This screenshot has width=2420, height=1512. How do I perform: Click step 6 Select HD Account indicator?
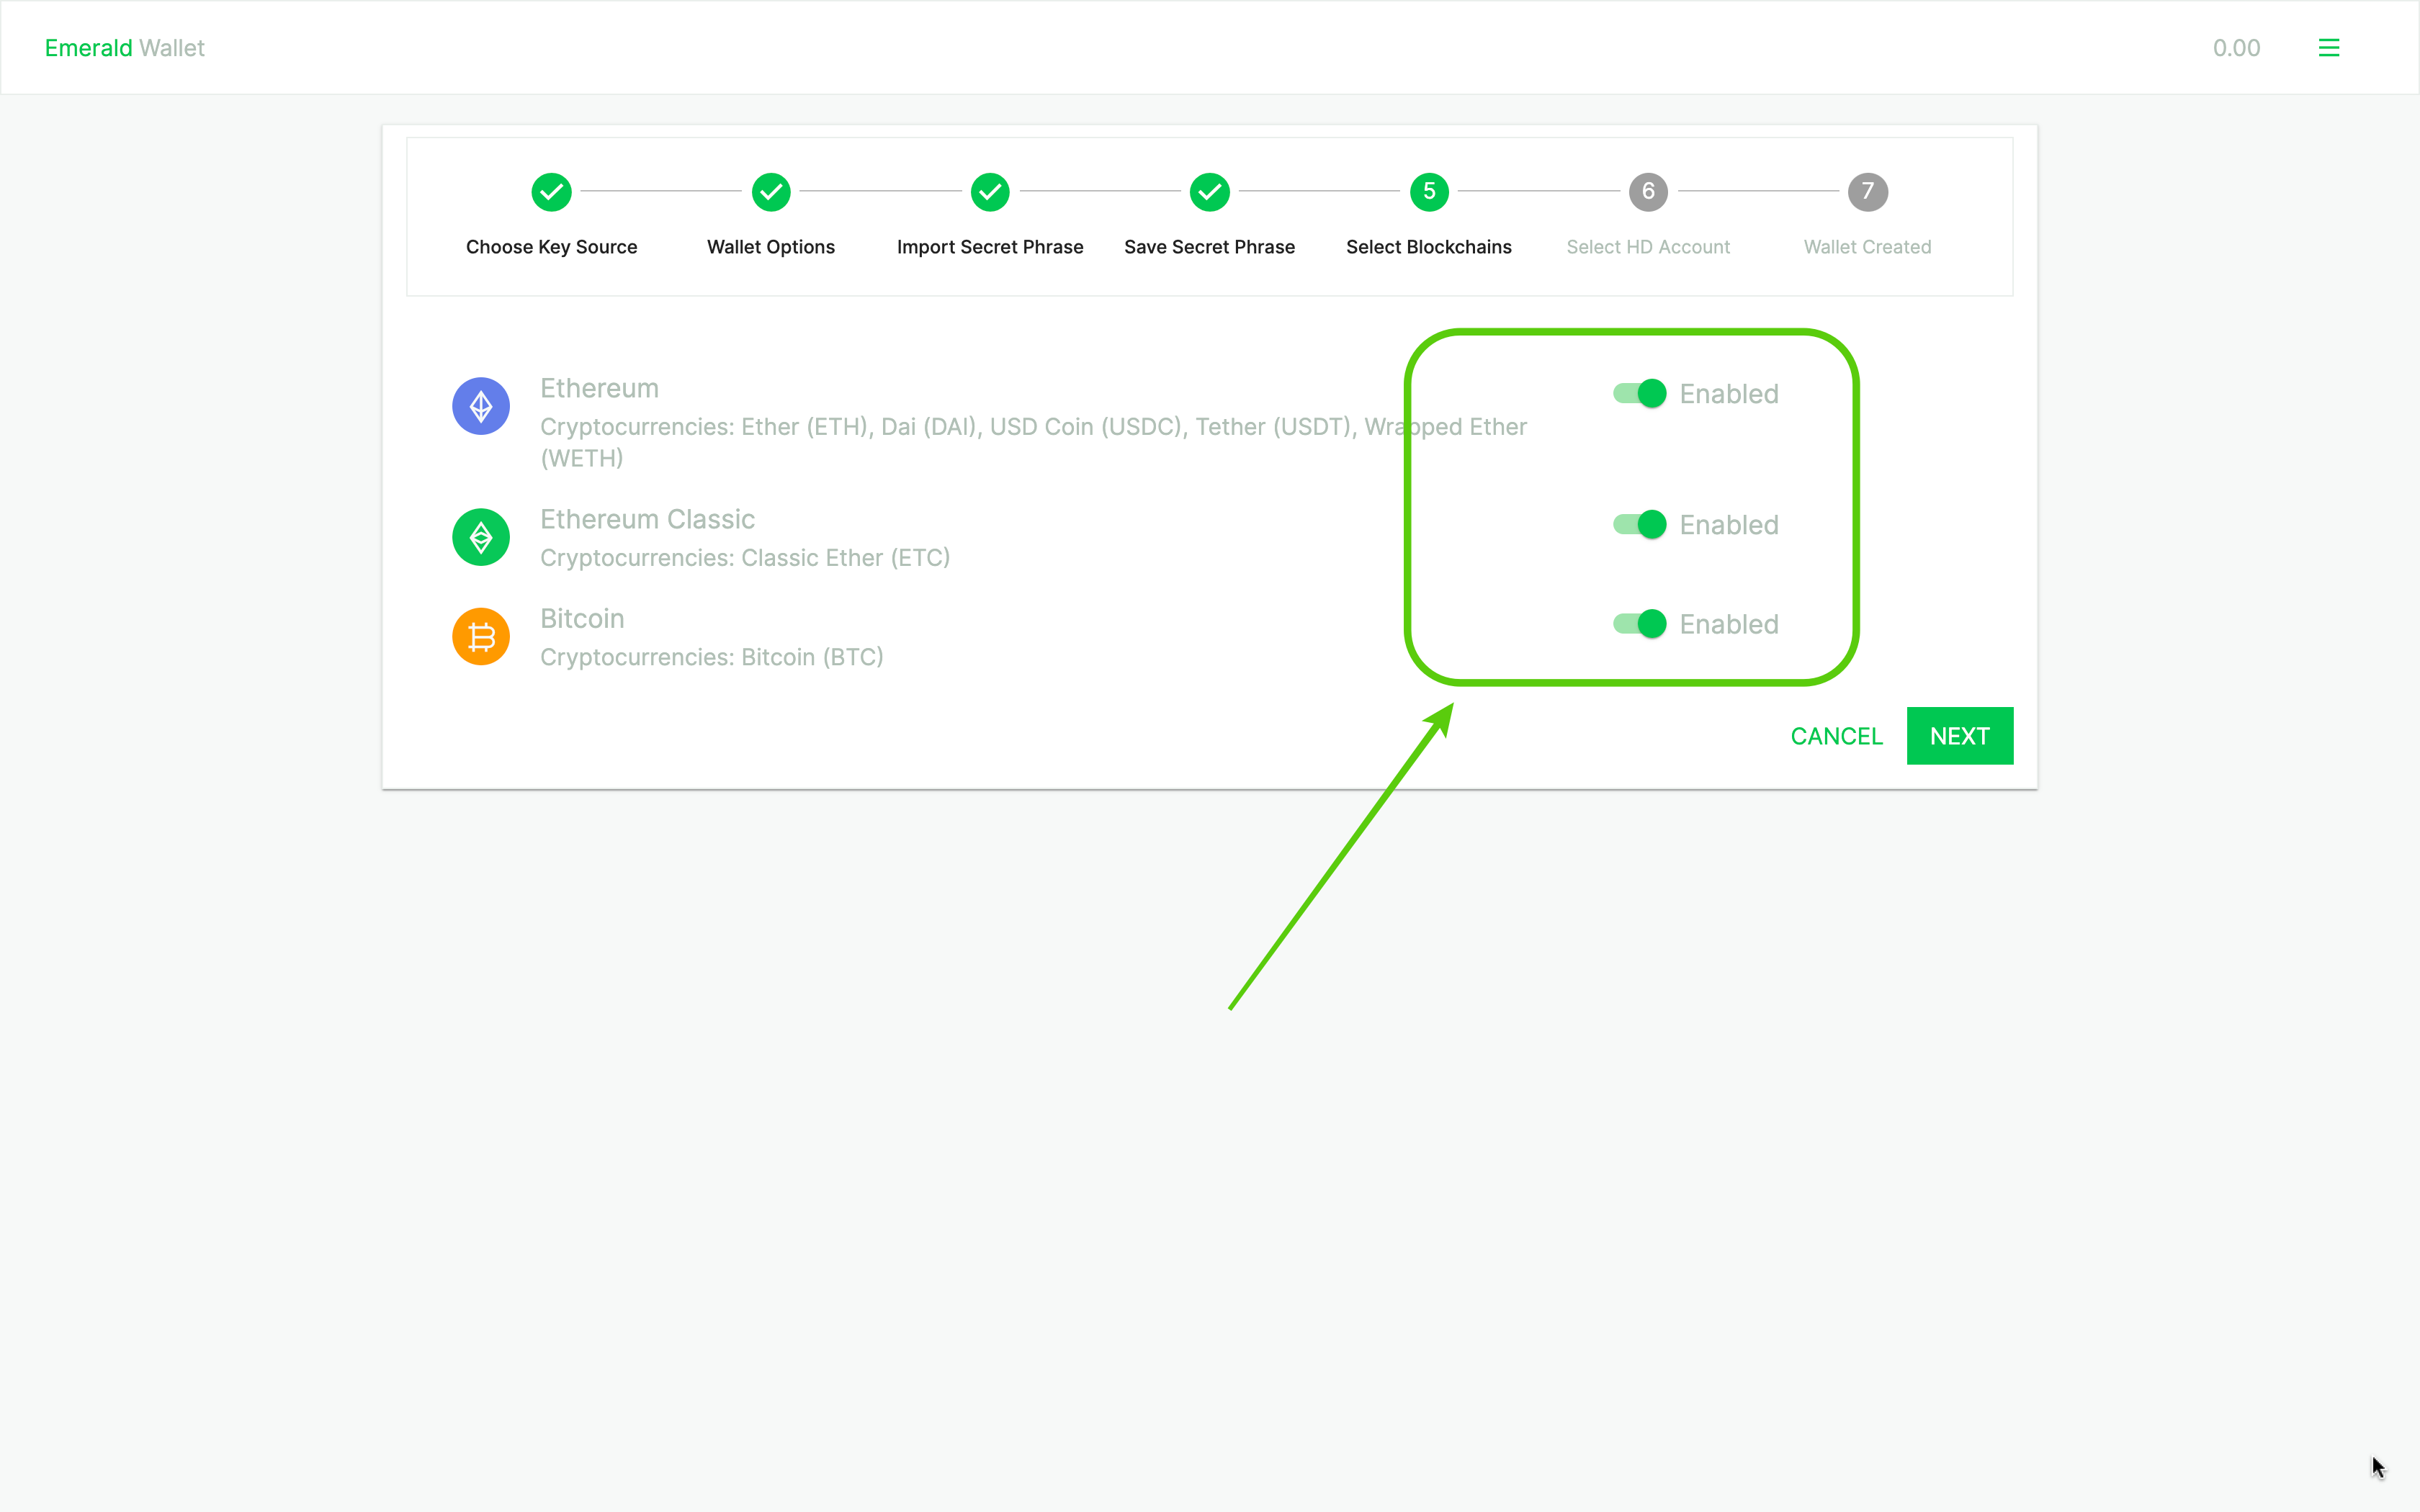(1648, 190)
